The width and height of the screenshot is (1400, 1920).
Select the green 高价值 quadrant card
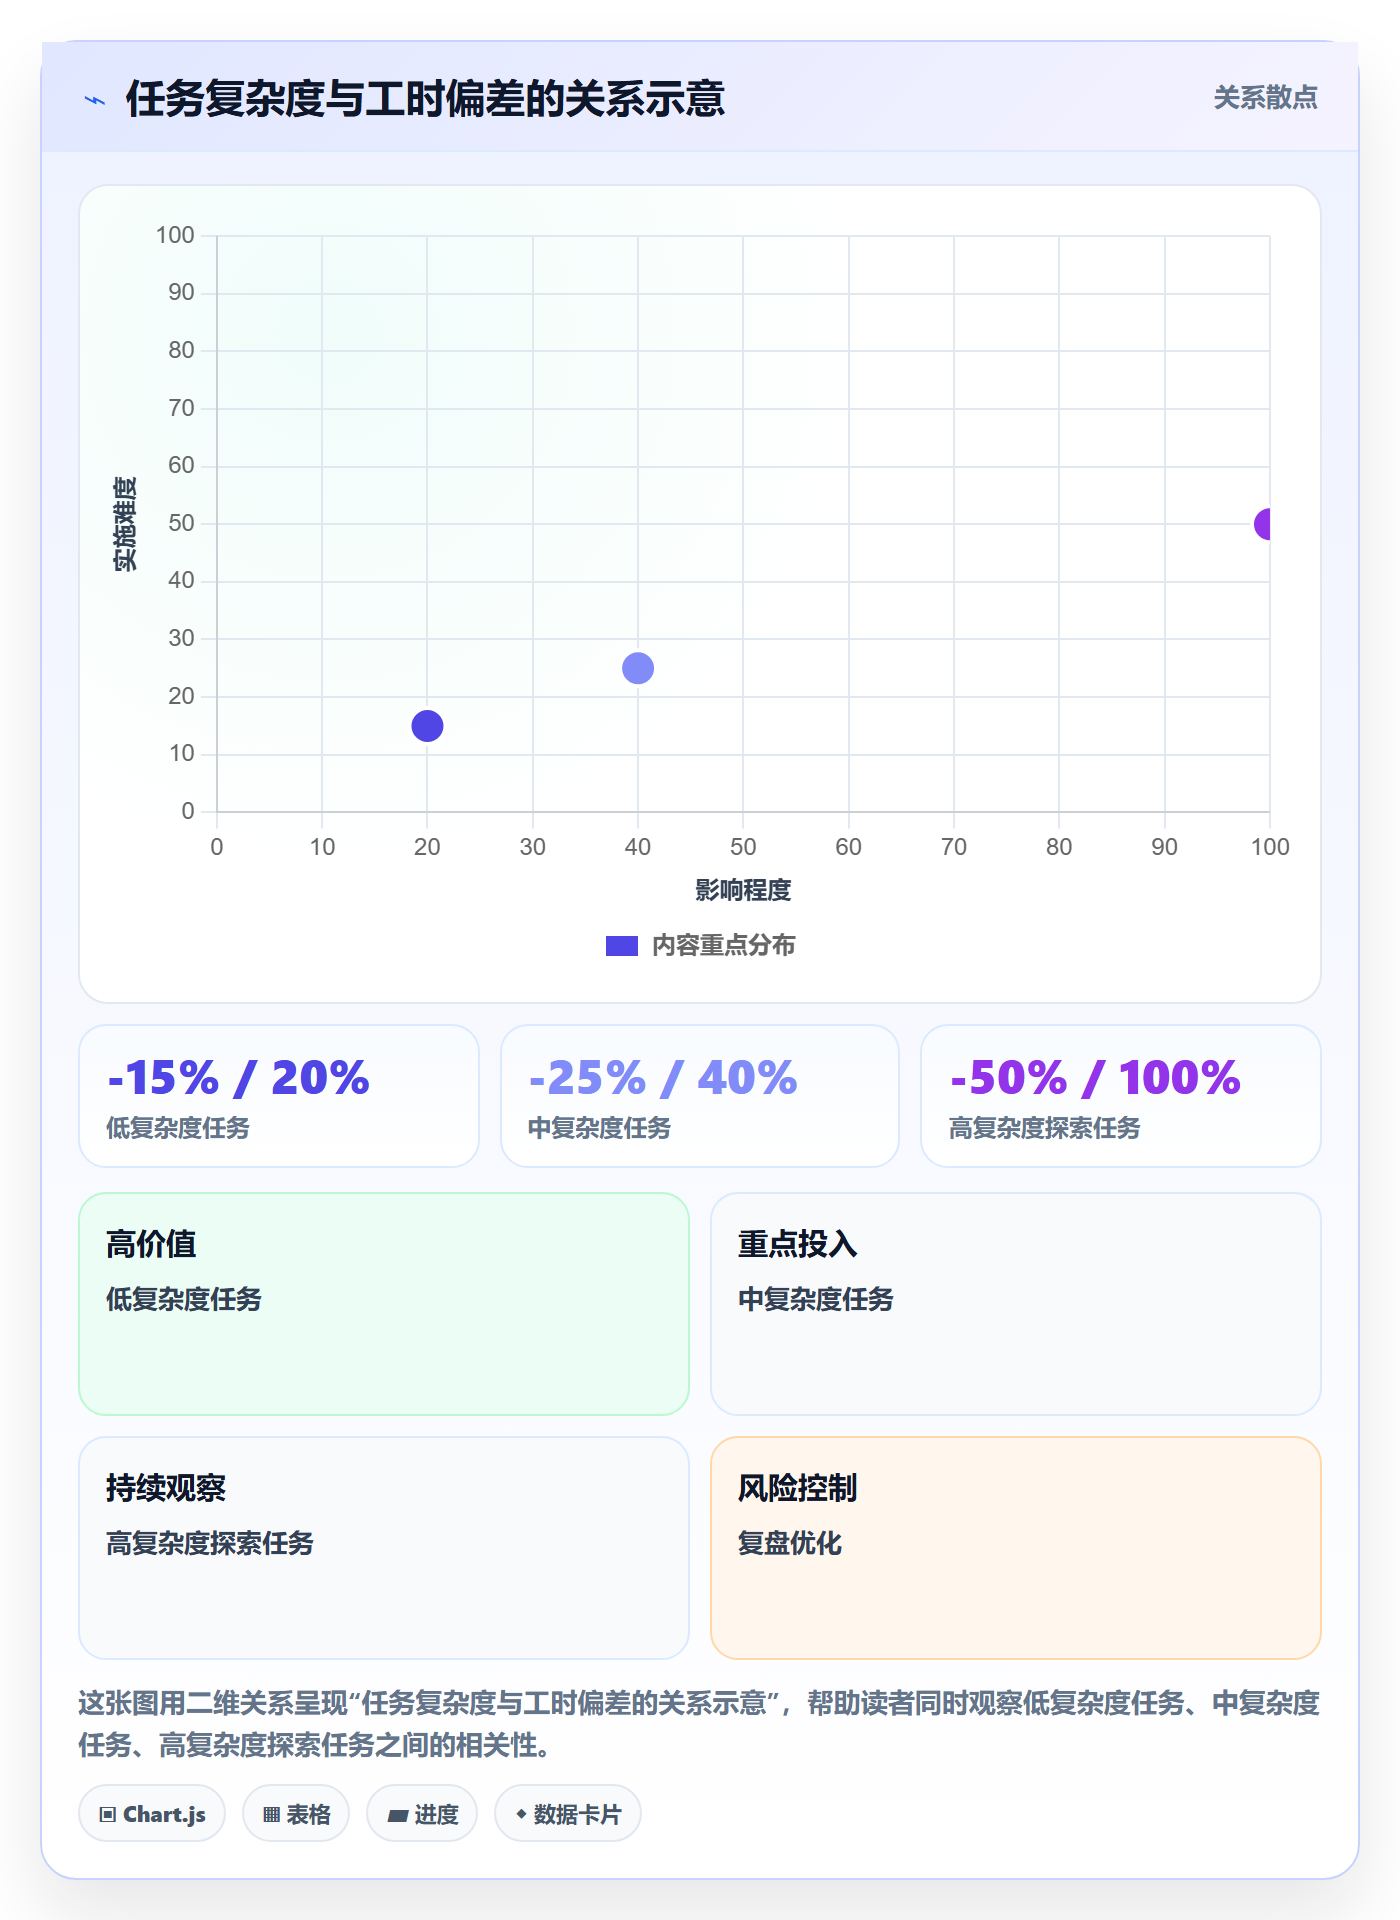(x=384, y=1304)
